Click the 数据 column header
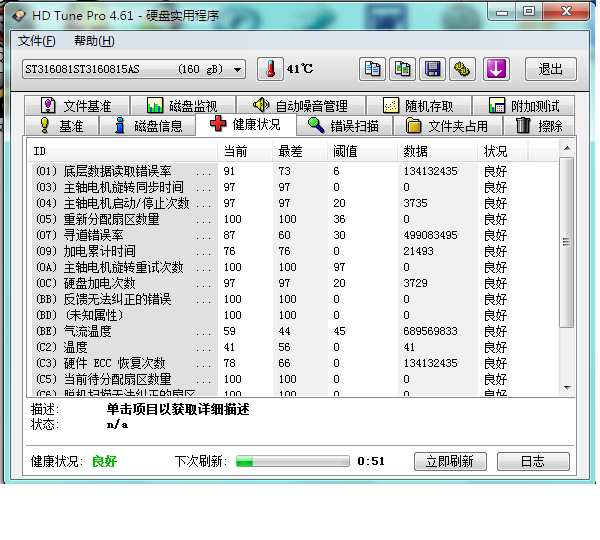600x540 pixels. (437, 151)
